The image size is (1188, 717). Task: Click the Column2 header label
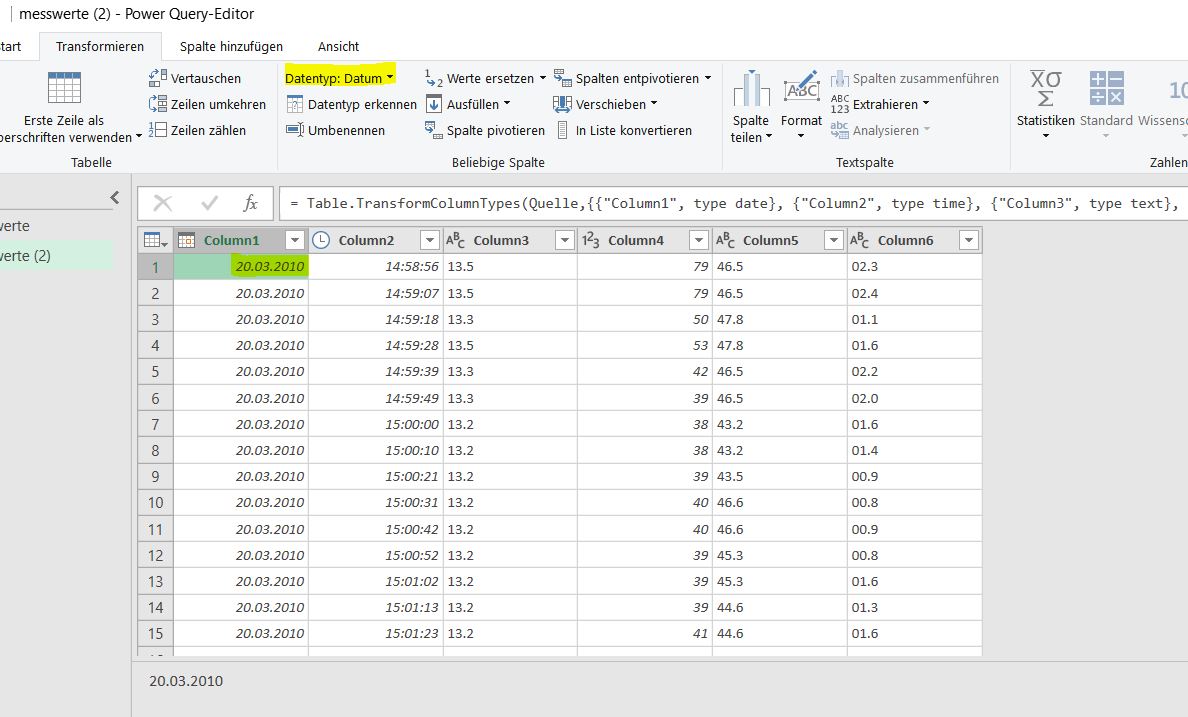(366, 240)
